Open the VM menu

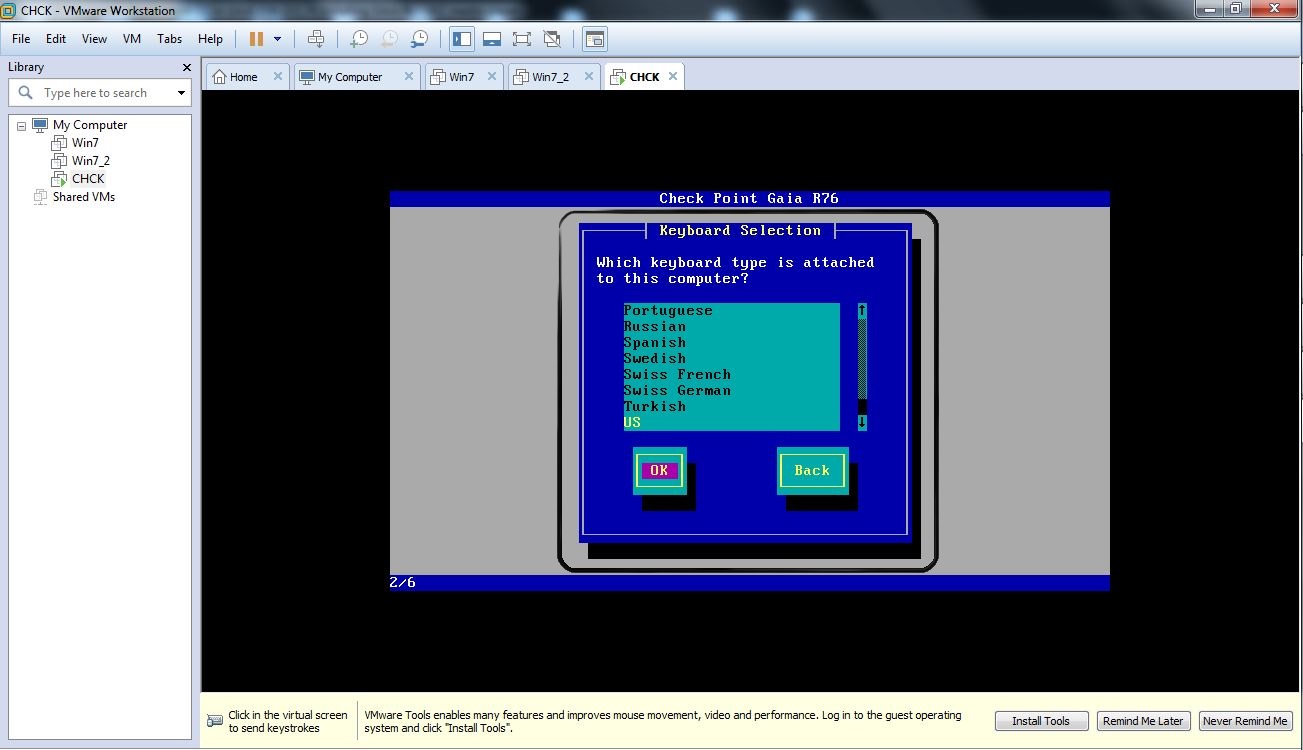pos(132,39)
